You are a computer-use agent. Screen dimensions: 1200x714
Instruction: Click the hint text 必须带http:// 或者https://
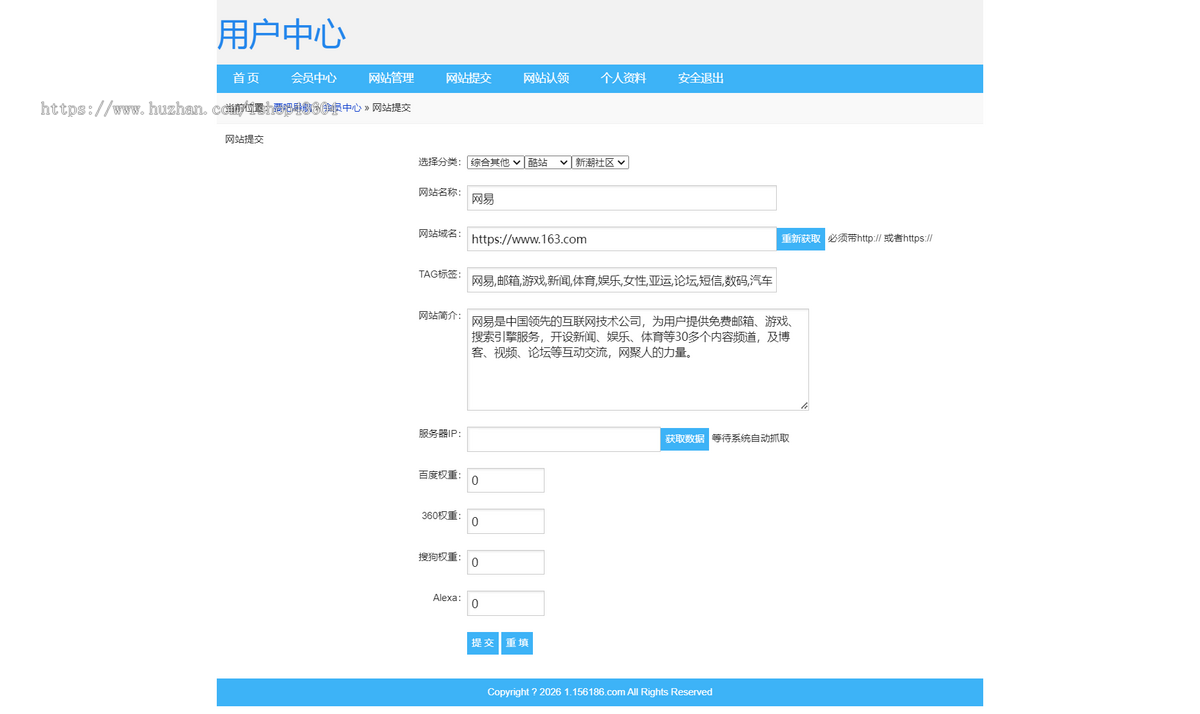pos(880,239)
